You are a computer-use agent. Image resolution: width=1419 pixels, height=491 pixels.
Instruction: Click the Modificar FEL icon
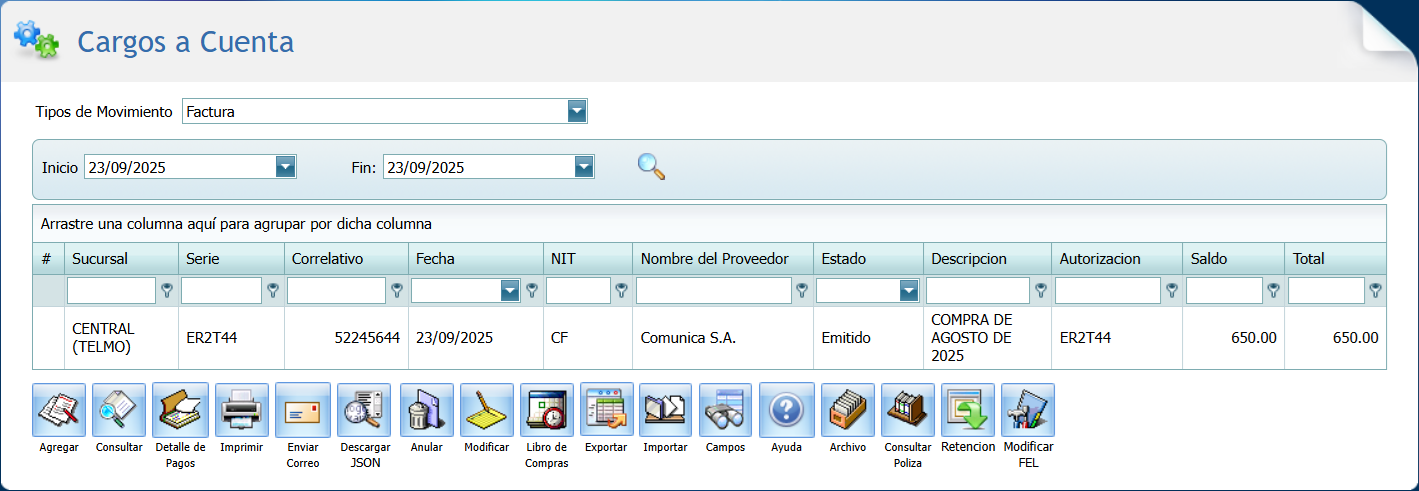[1027, 410]
